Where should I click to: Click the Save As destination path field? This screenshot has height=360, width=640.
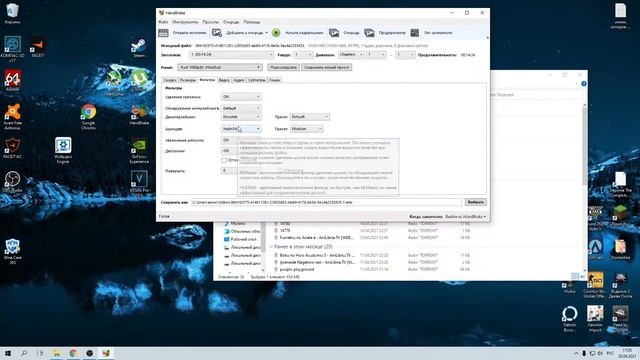326,202
